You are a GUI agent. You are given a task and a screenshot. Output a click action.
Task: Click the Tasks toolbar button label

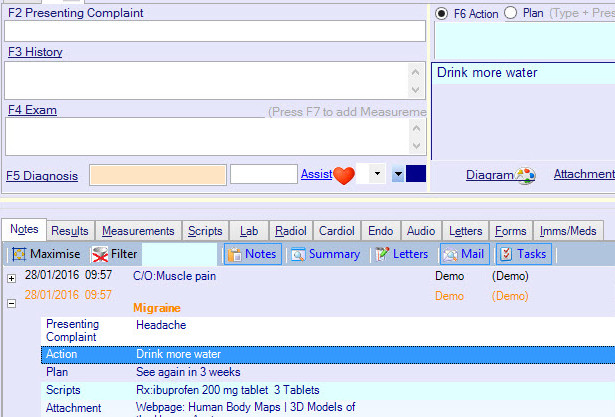coord(531,254)
